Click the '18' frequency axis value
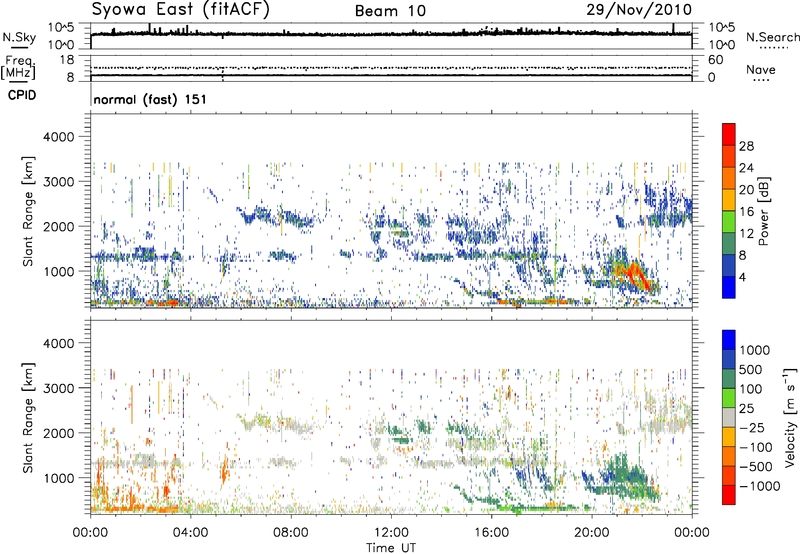This screenshot has width=800, height=554. (x=67, y=60)
